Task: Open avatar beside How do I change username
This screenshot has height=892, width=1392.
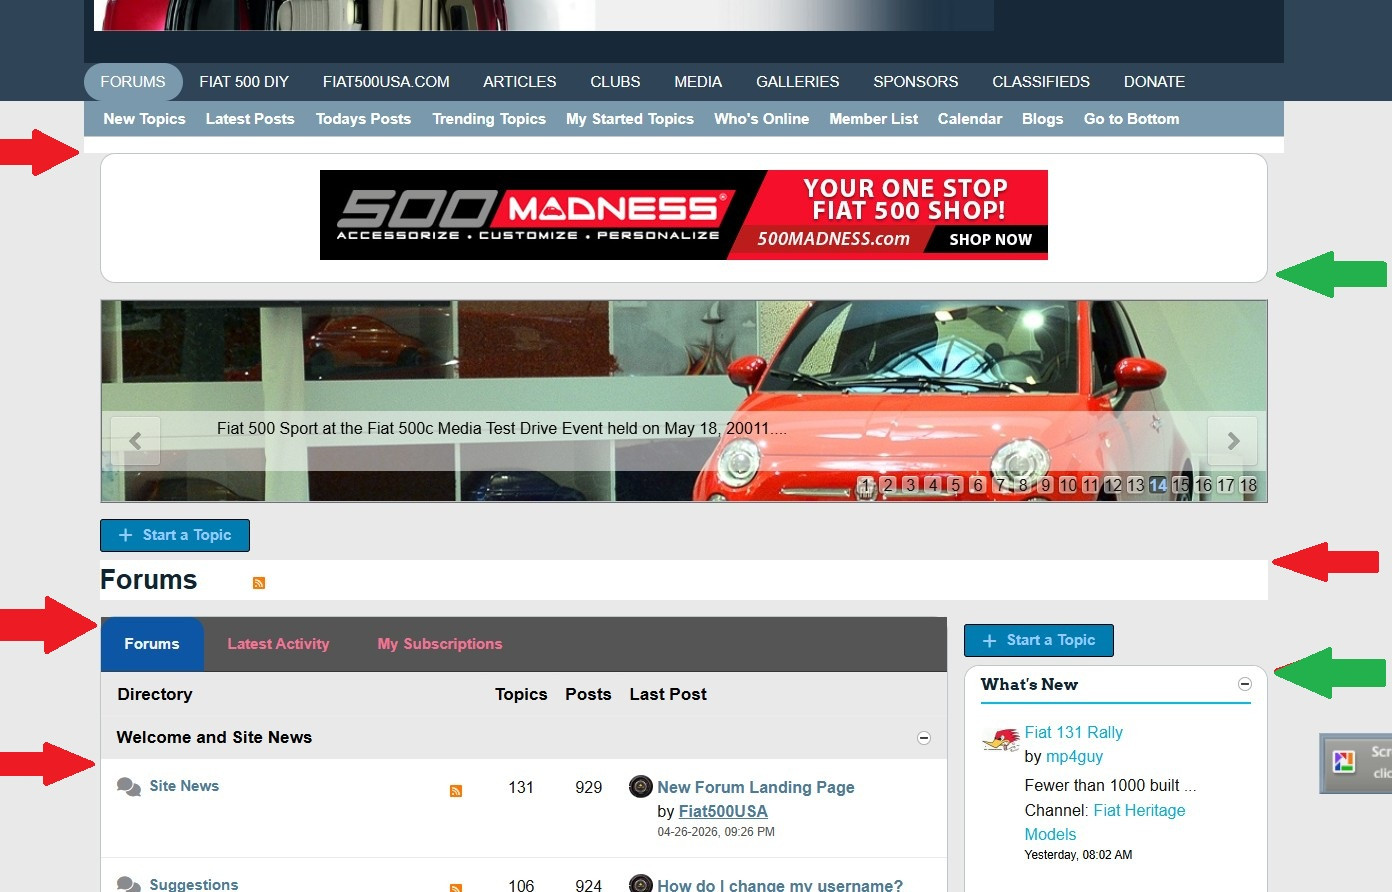Action: [641, 883]
